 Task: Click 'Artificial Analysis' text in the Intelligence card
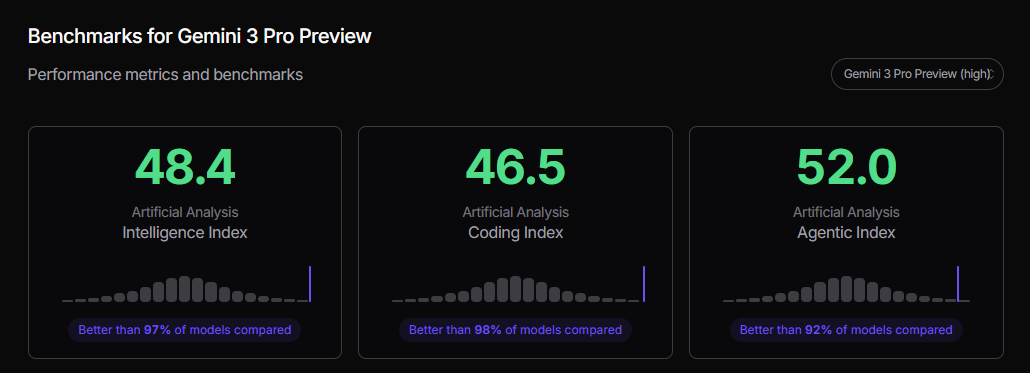[x=185, y=212]
